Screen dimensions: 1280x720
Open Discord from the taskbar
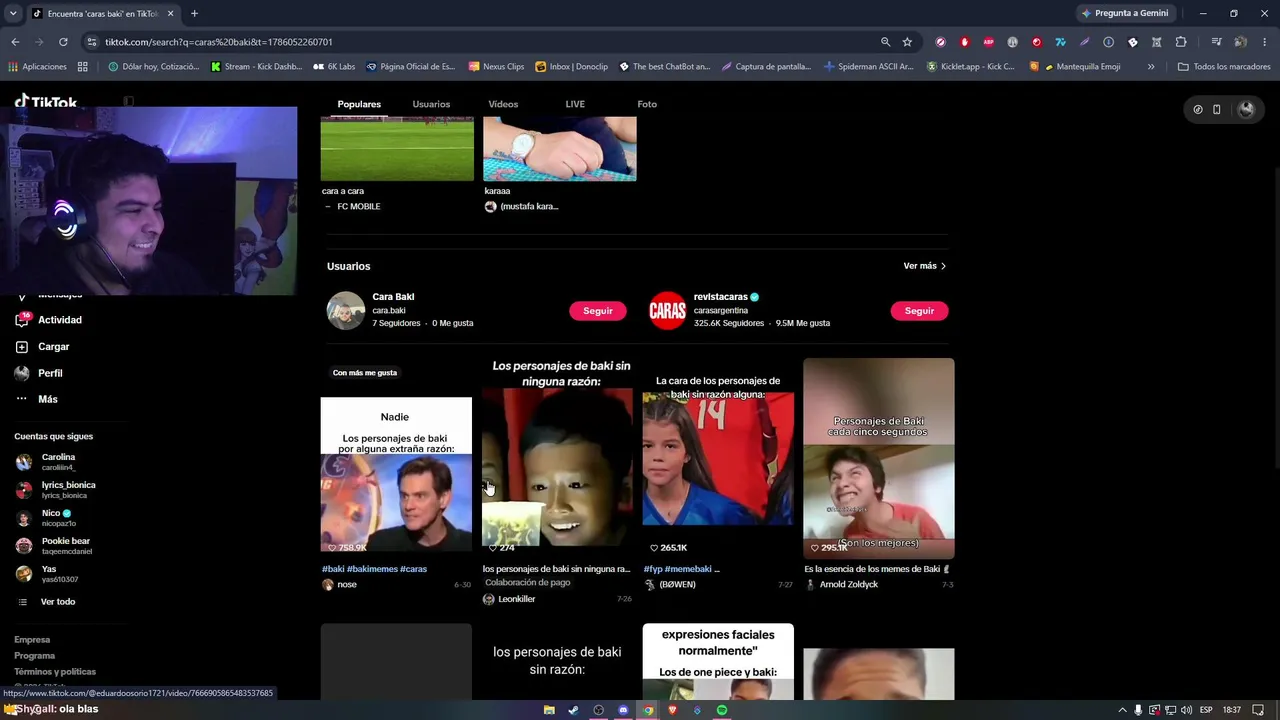tap(623, 710)
